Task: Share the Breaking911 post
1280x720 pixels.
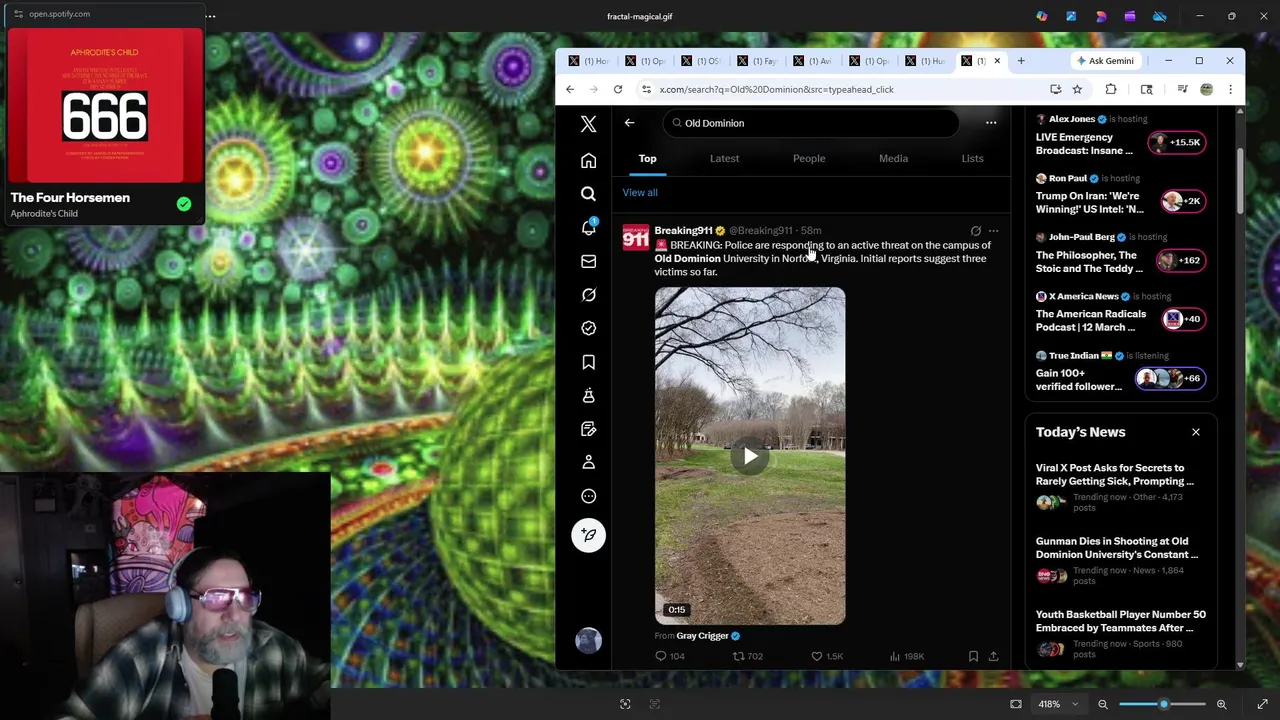Action: point(993,656)
